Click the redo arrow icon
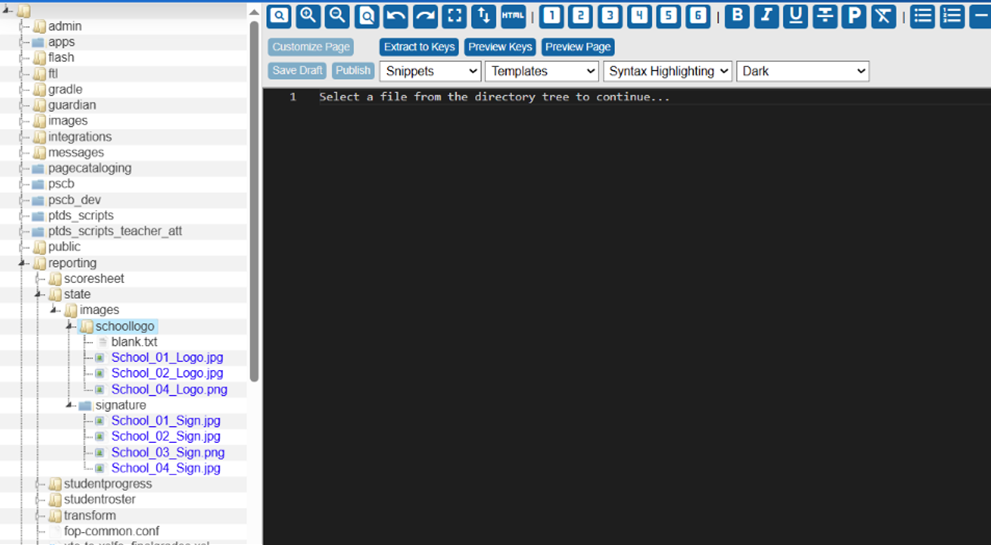This screenshot has width=991, height=545. click(425, 15)
